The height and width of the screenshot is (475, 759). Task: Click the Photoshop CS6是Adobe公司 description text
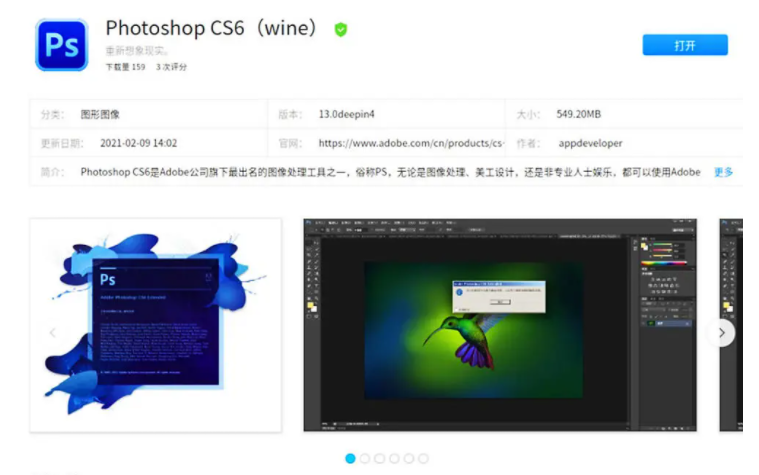pyautogui.click(x=390, y=172)
